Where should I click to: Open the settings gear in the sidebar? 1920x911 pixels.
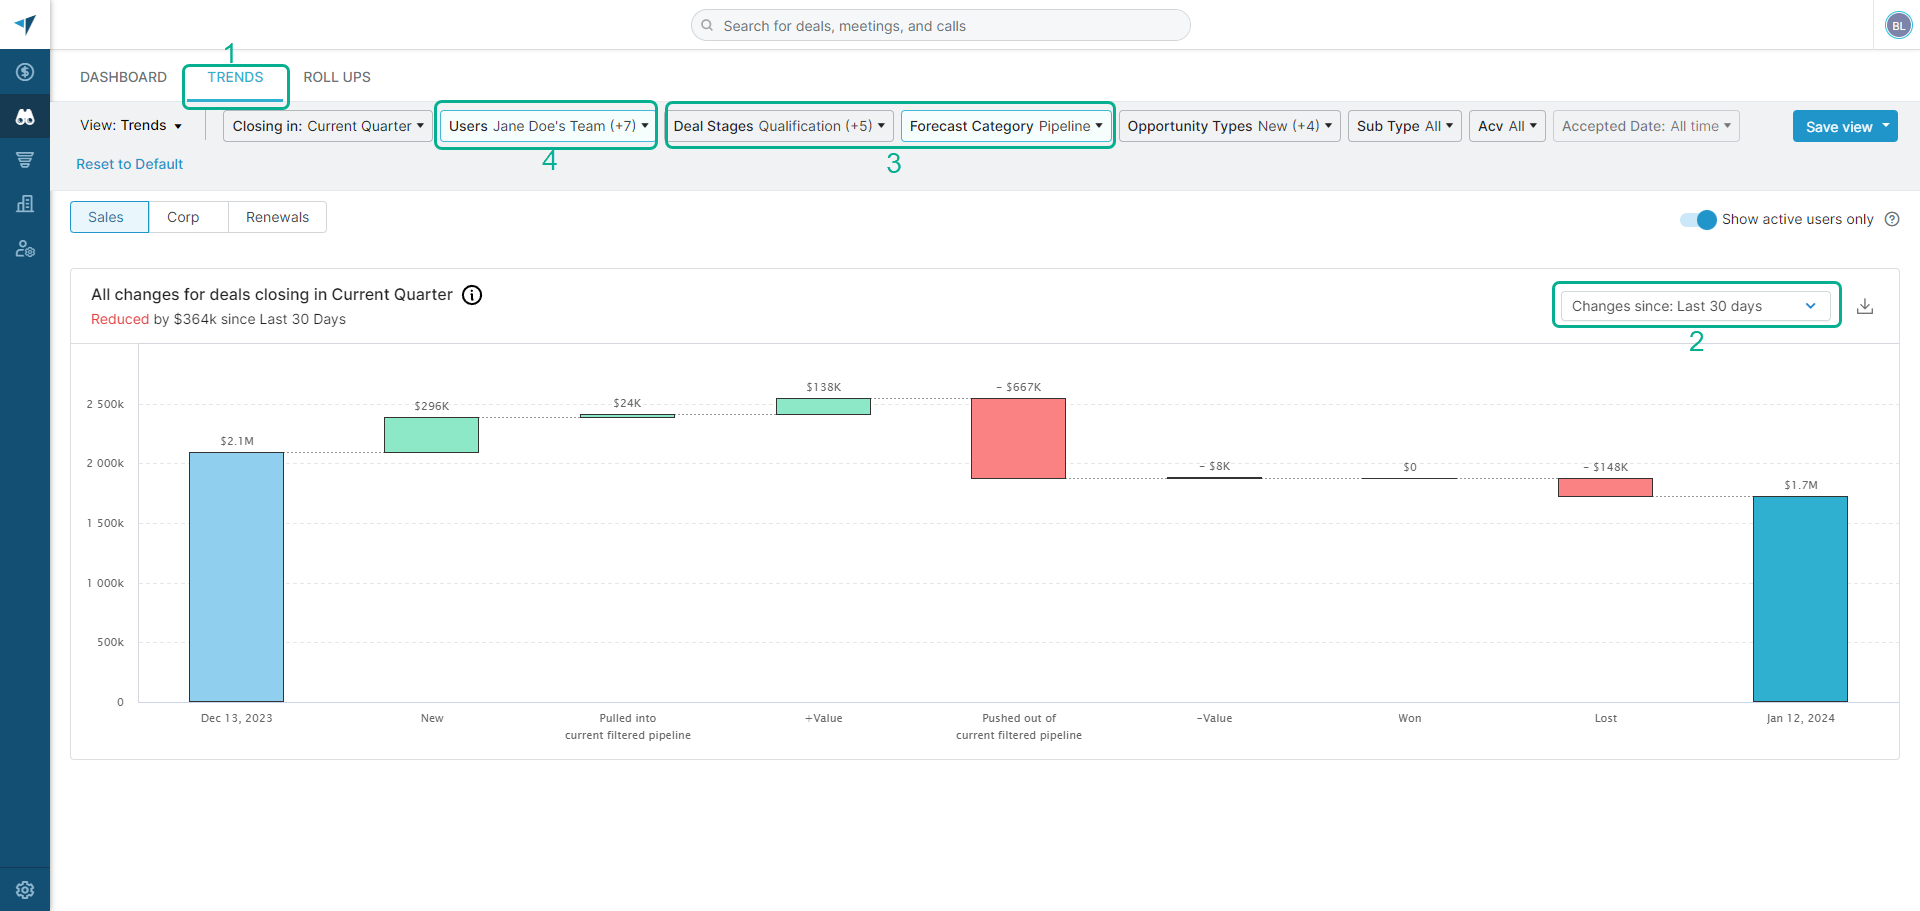point(25,889)
